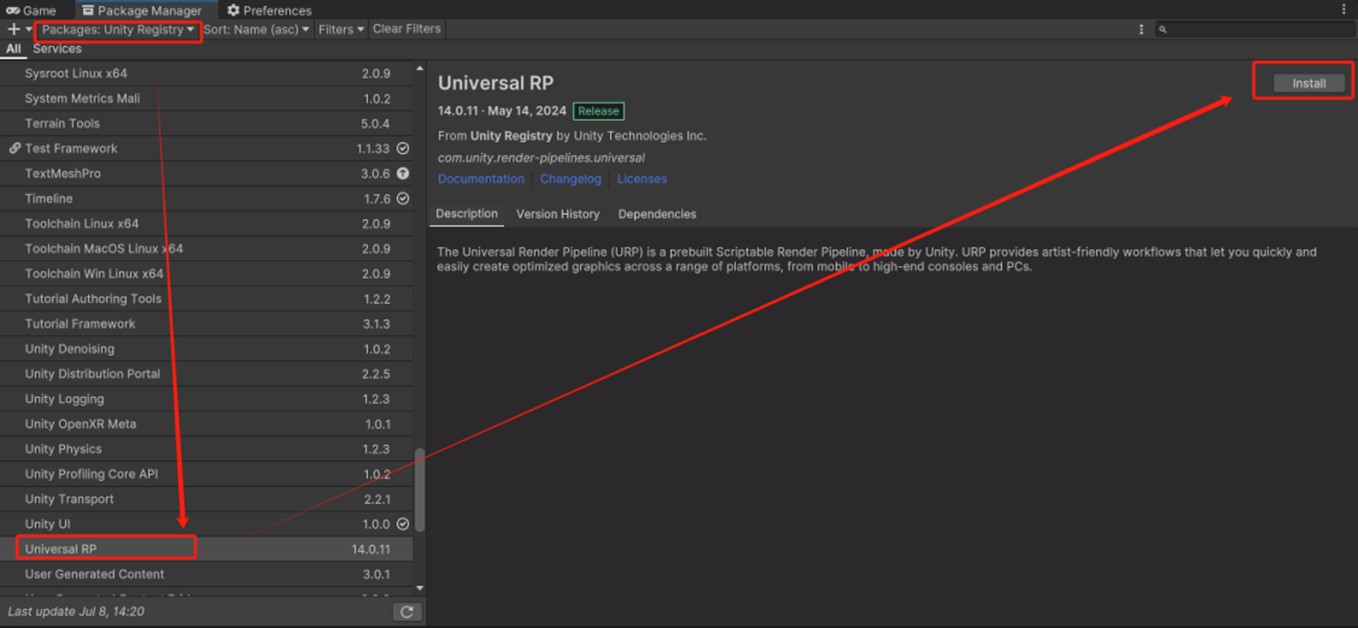Open the Package Manager toolbar three-dot menu

click(1141, 30)
